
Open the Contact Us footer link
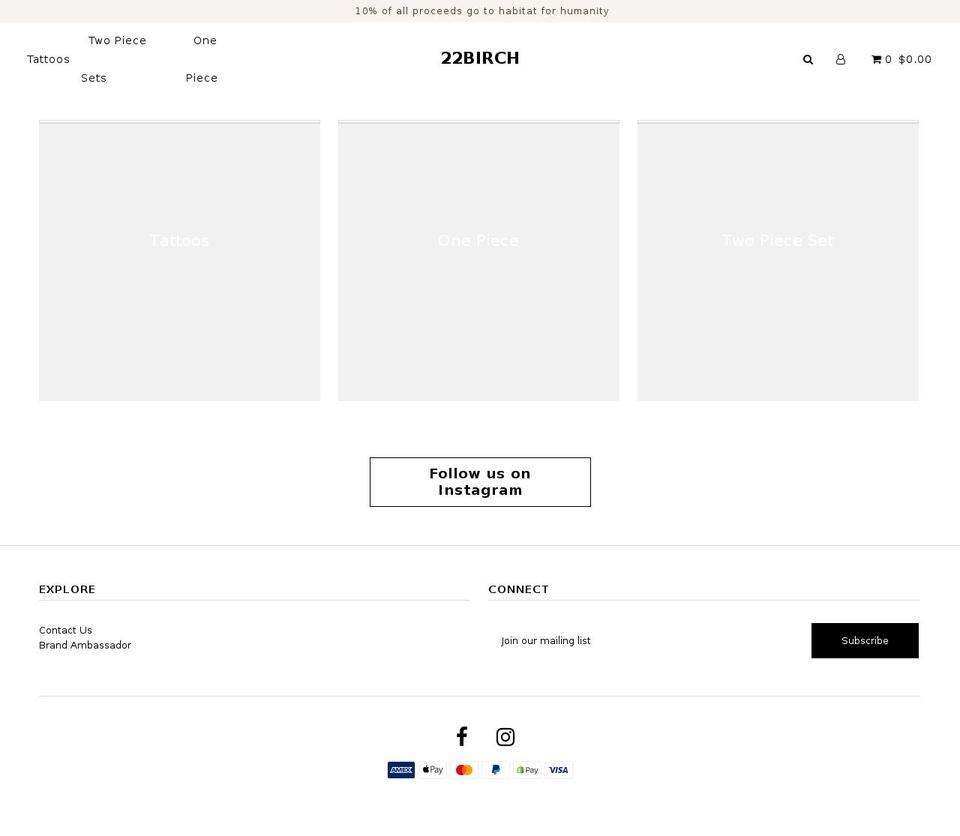point(66,630)
